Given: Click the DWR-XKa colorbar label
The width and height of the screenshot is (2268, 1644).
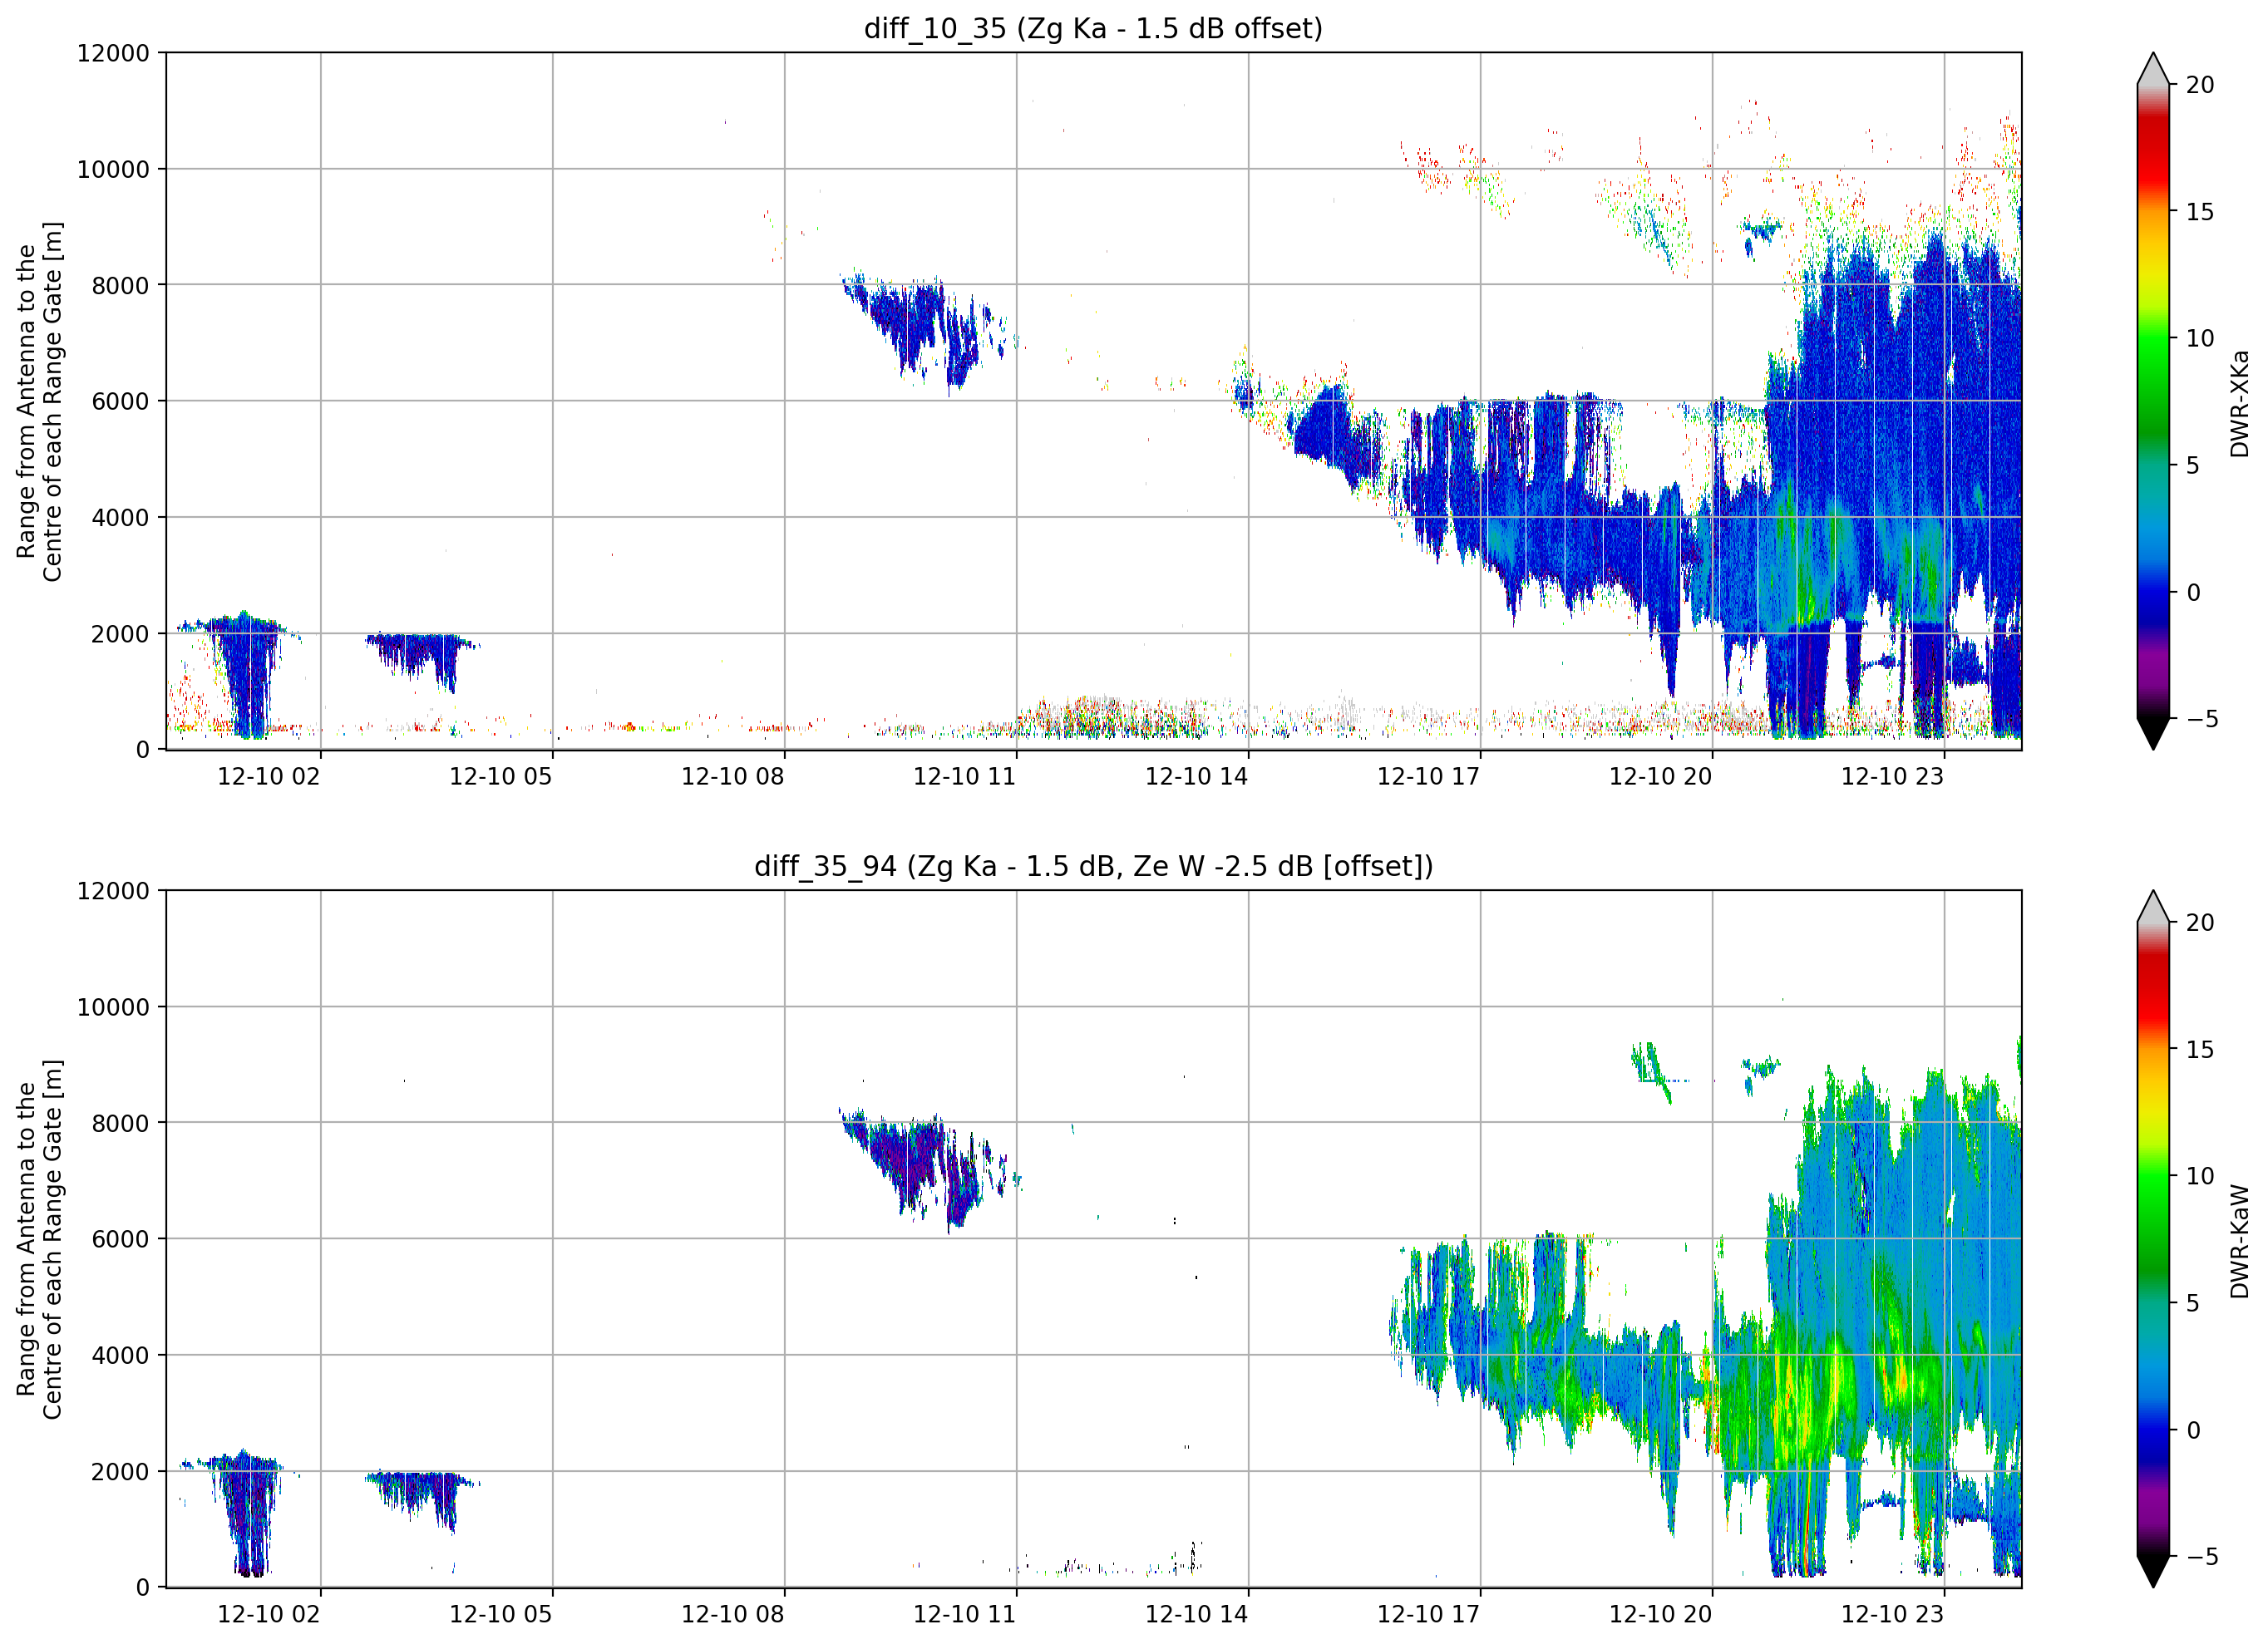Looking at the screenshot, I should [2240, 403].
